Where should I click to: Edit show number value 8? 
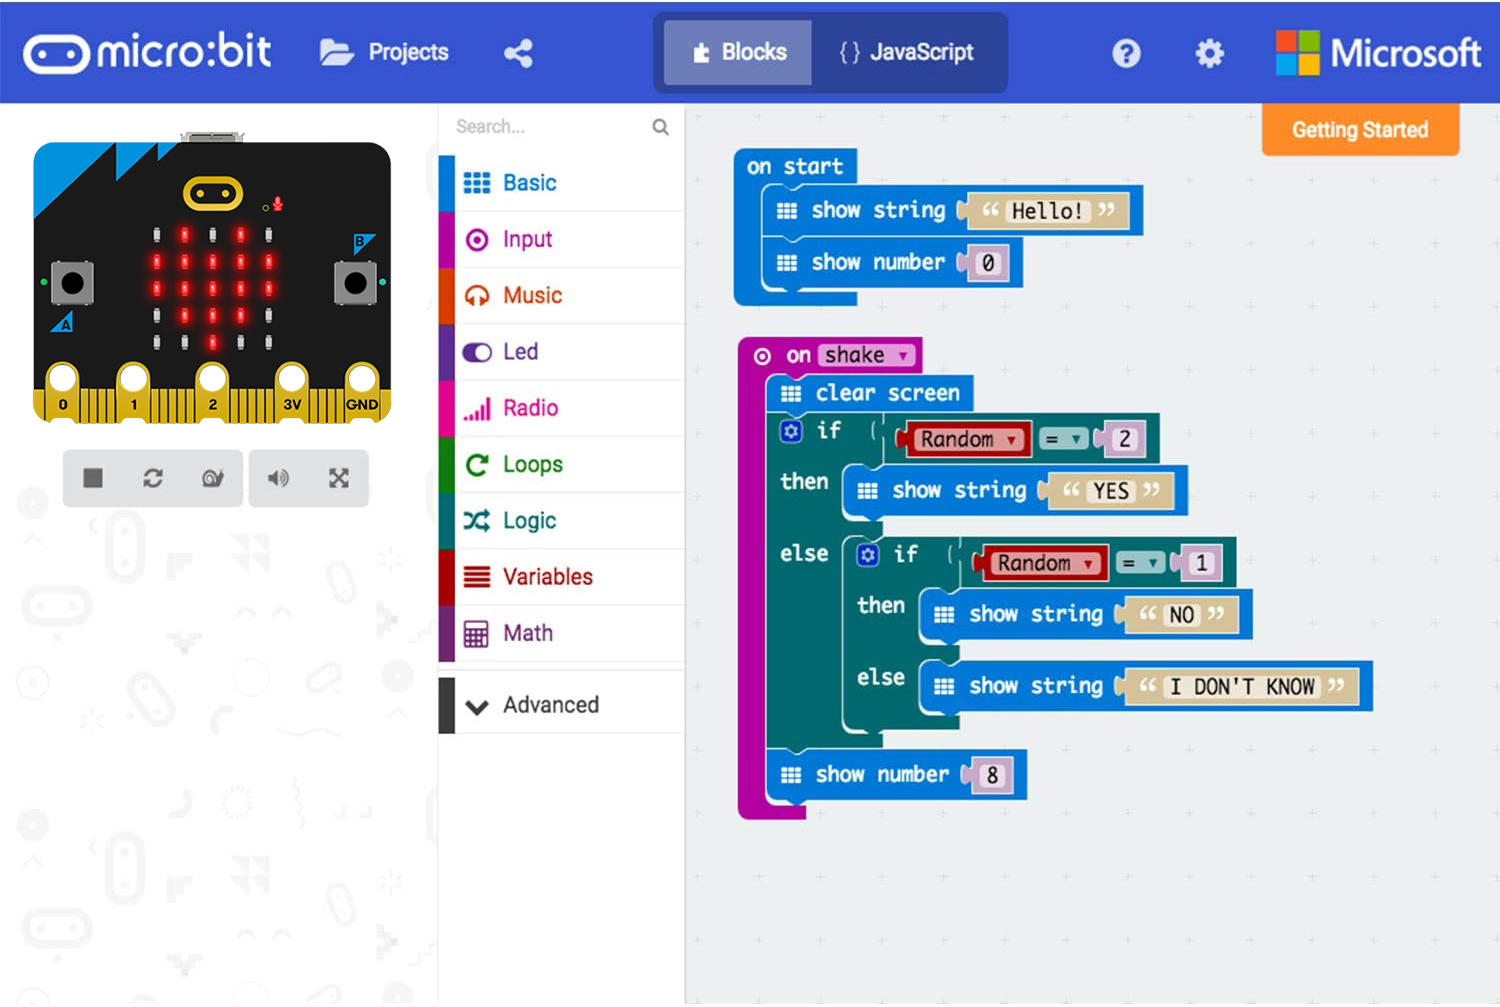pos(992,775)
